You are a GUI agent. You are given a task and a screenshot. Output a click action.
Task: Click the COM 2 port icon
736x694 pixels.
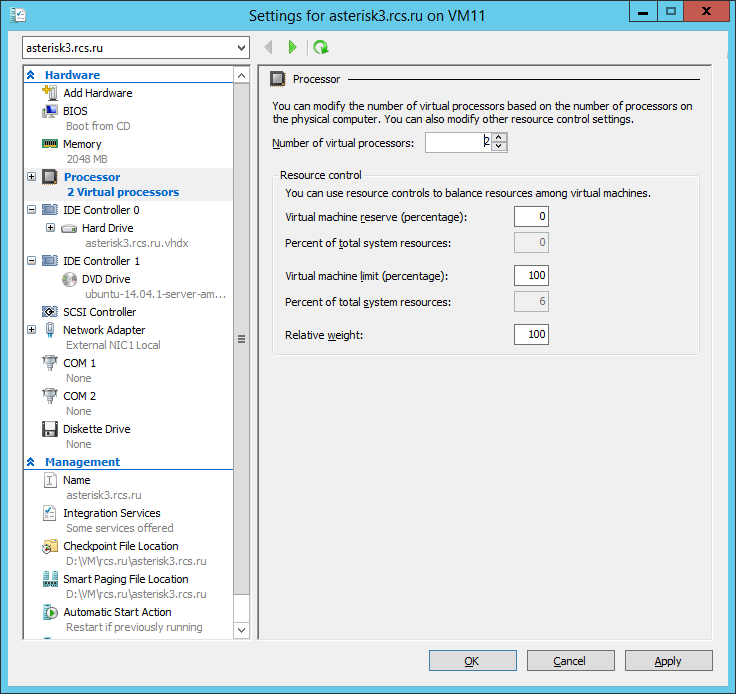[50, 396]
